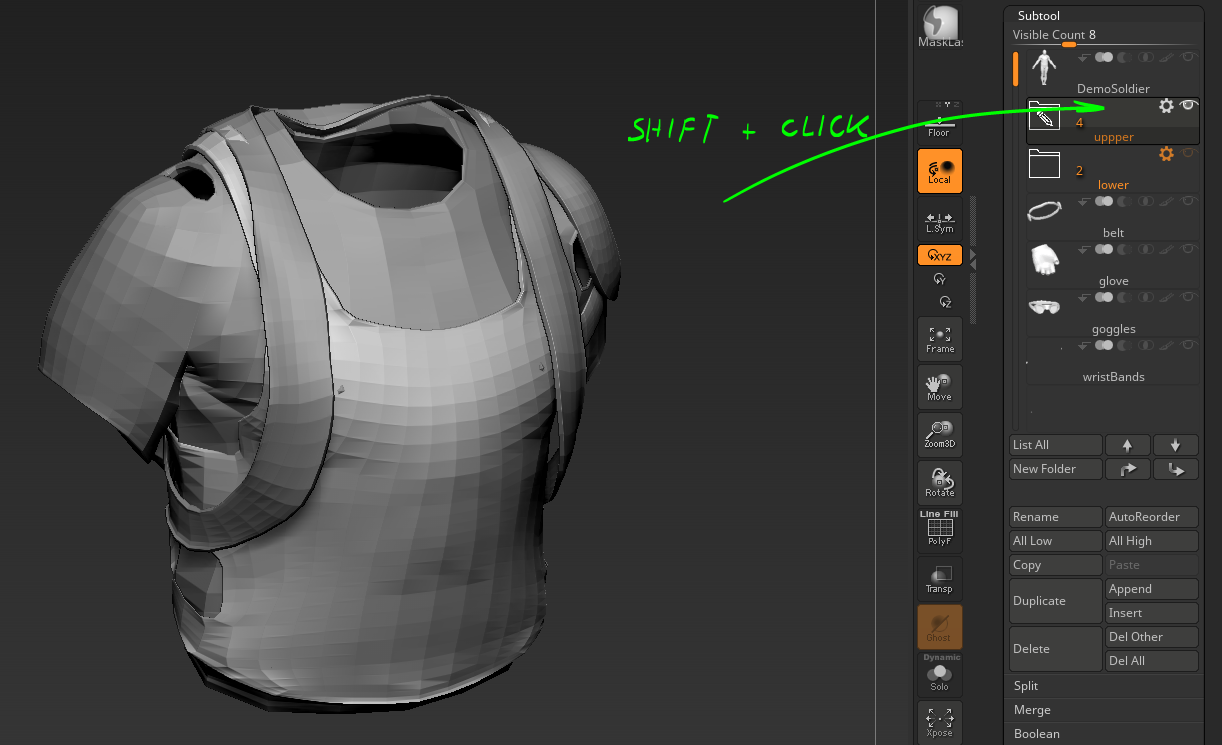Expand the Merge section

(x=1103, y=710)
